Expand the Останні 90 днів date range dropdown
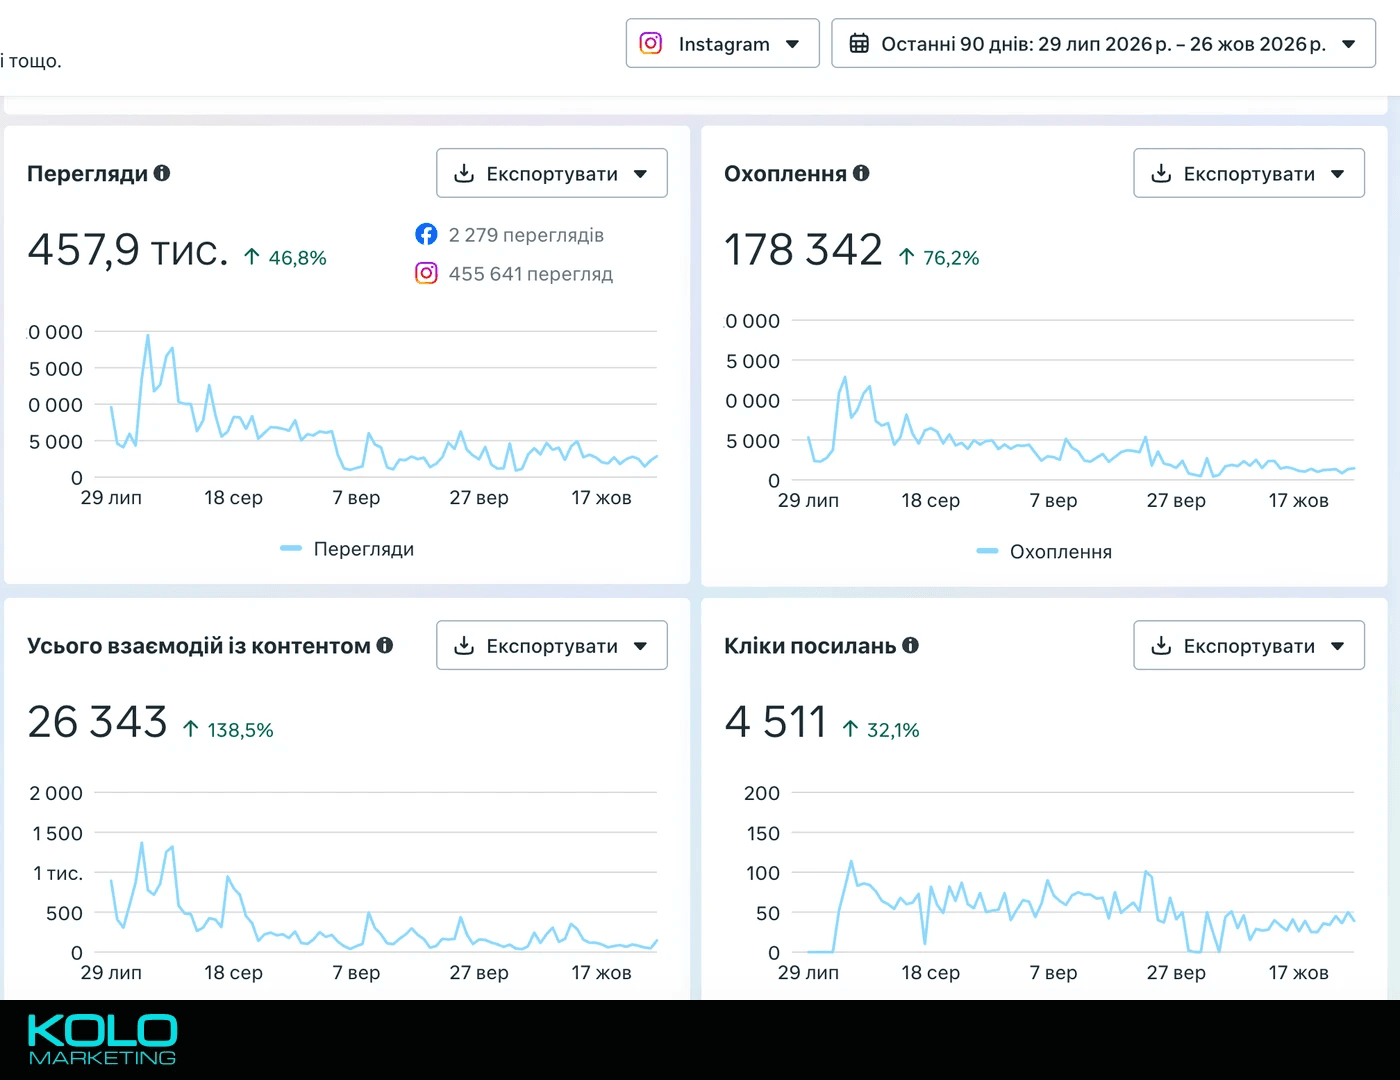Image resolution: width=1400 pixels, height=1080 pixels. (1103, 43)
